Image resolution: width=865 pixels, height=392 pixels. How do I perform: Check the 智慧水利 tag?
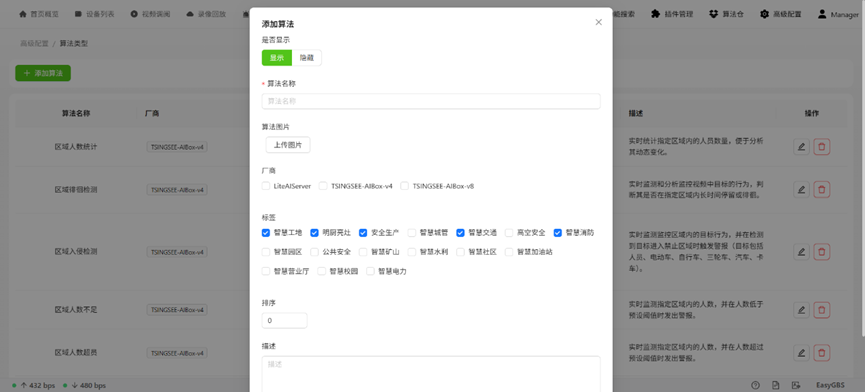pyautogui.click(x=412, y=252)
